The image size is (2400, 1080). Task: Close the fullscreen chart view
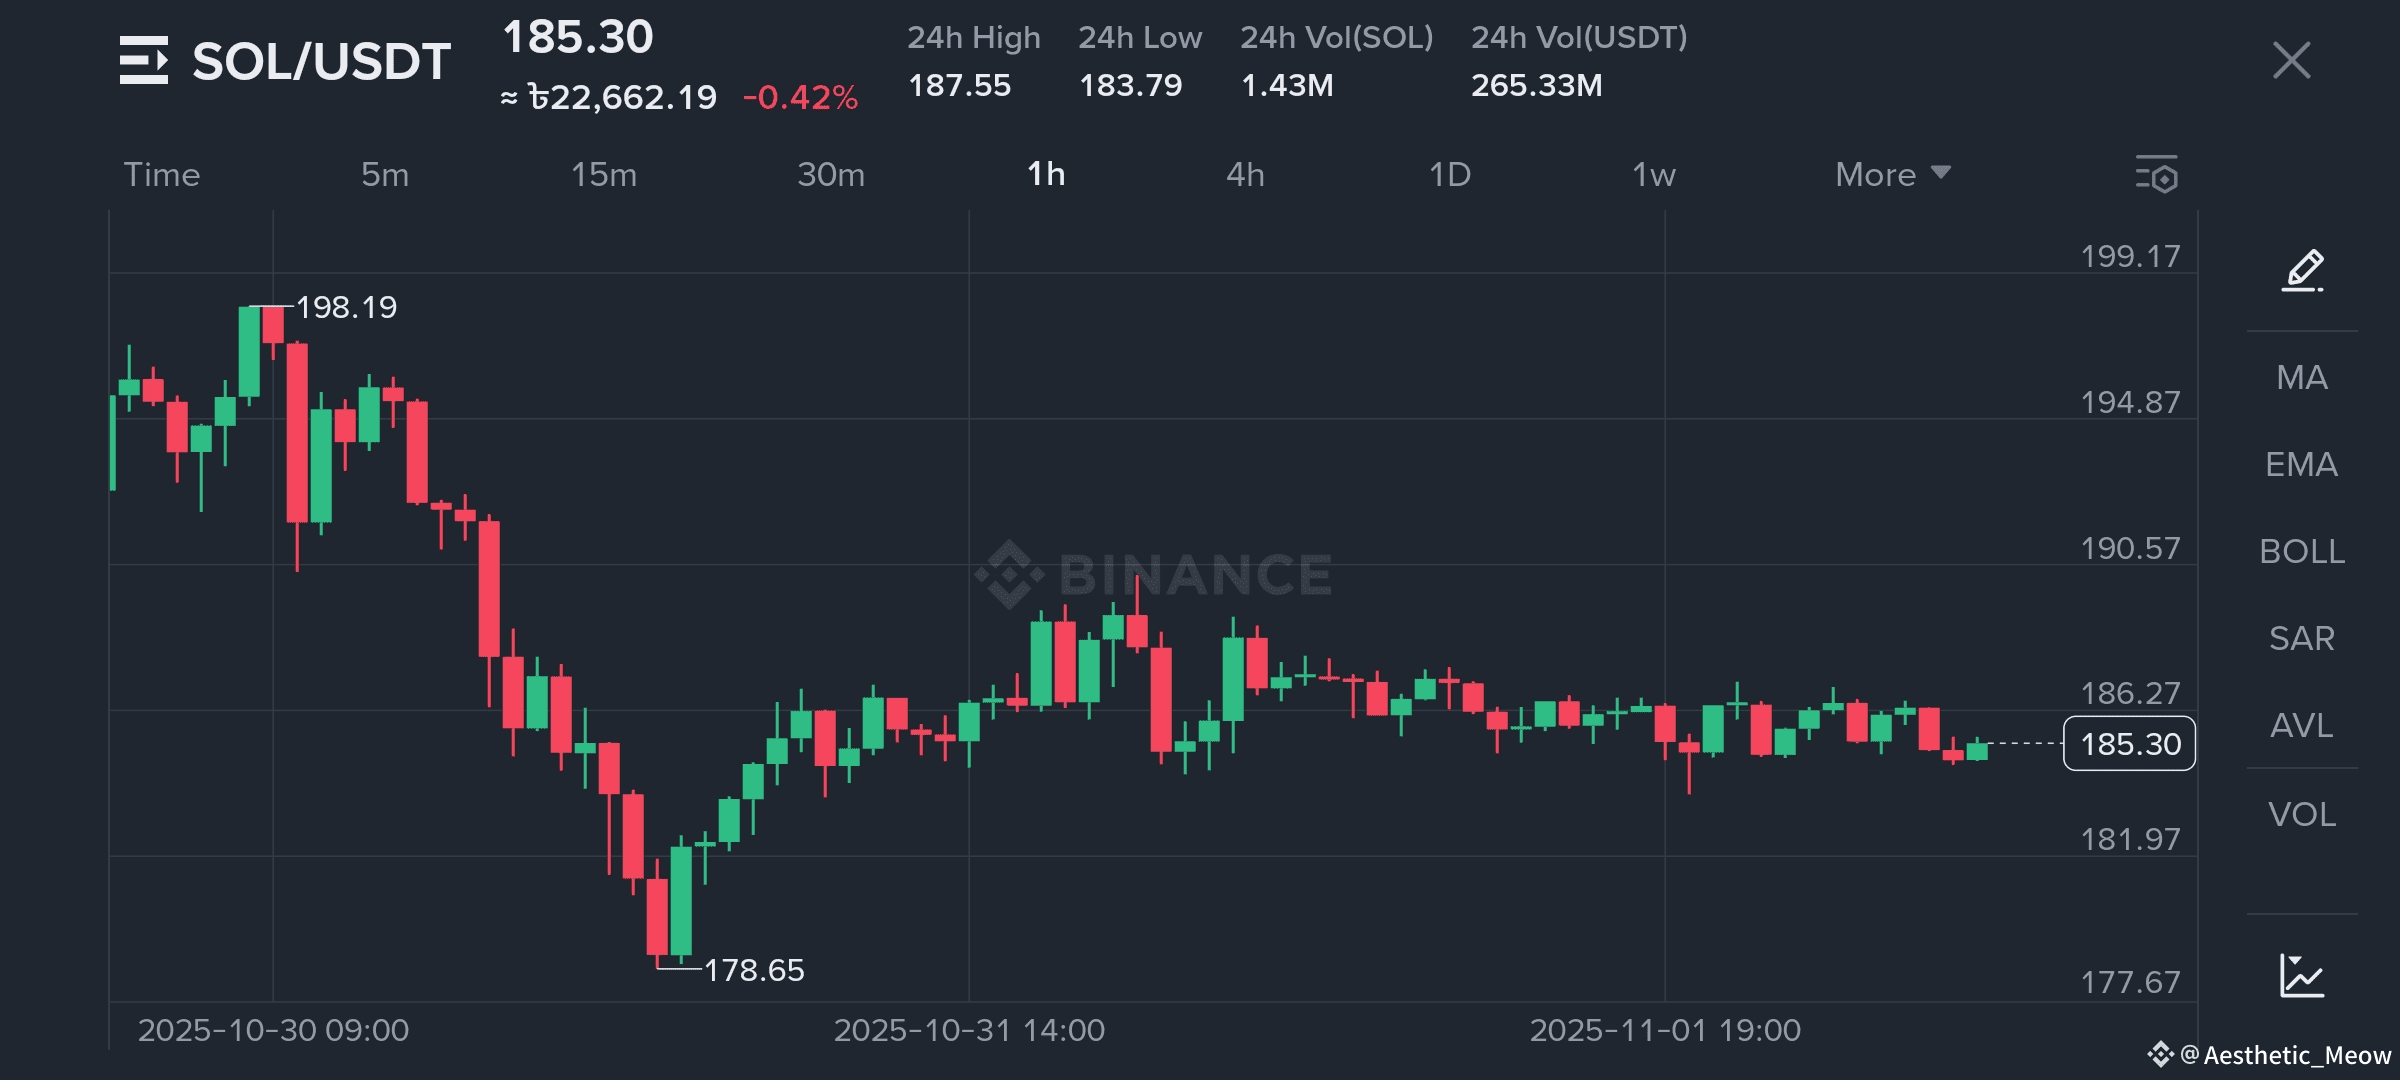coord(2291,60)
